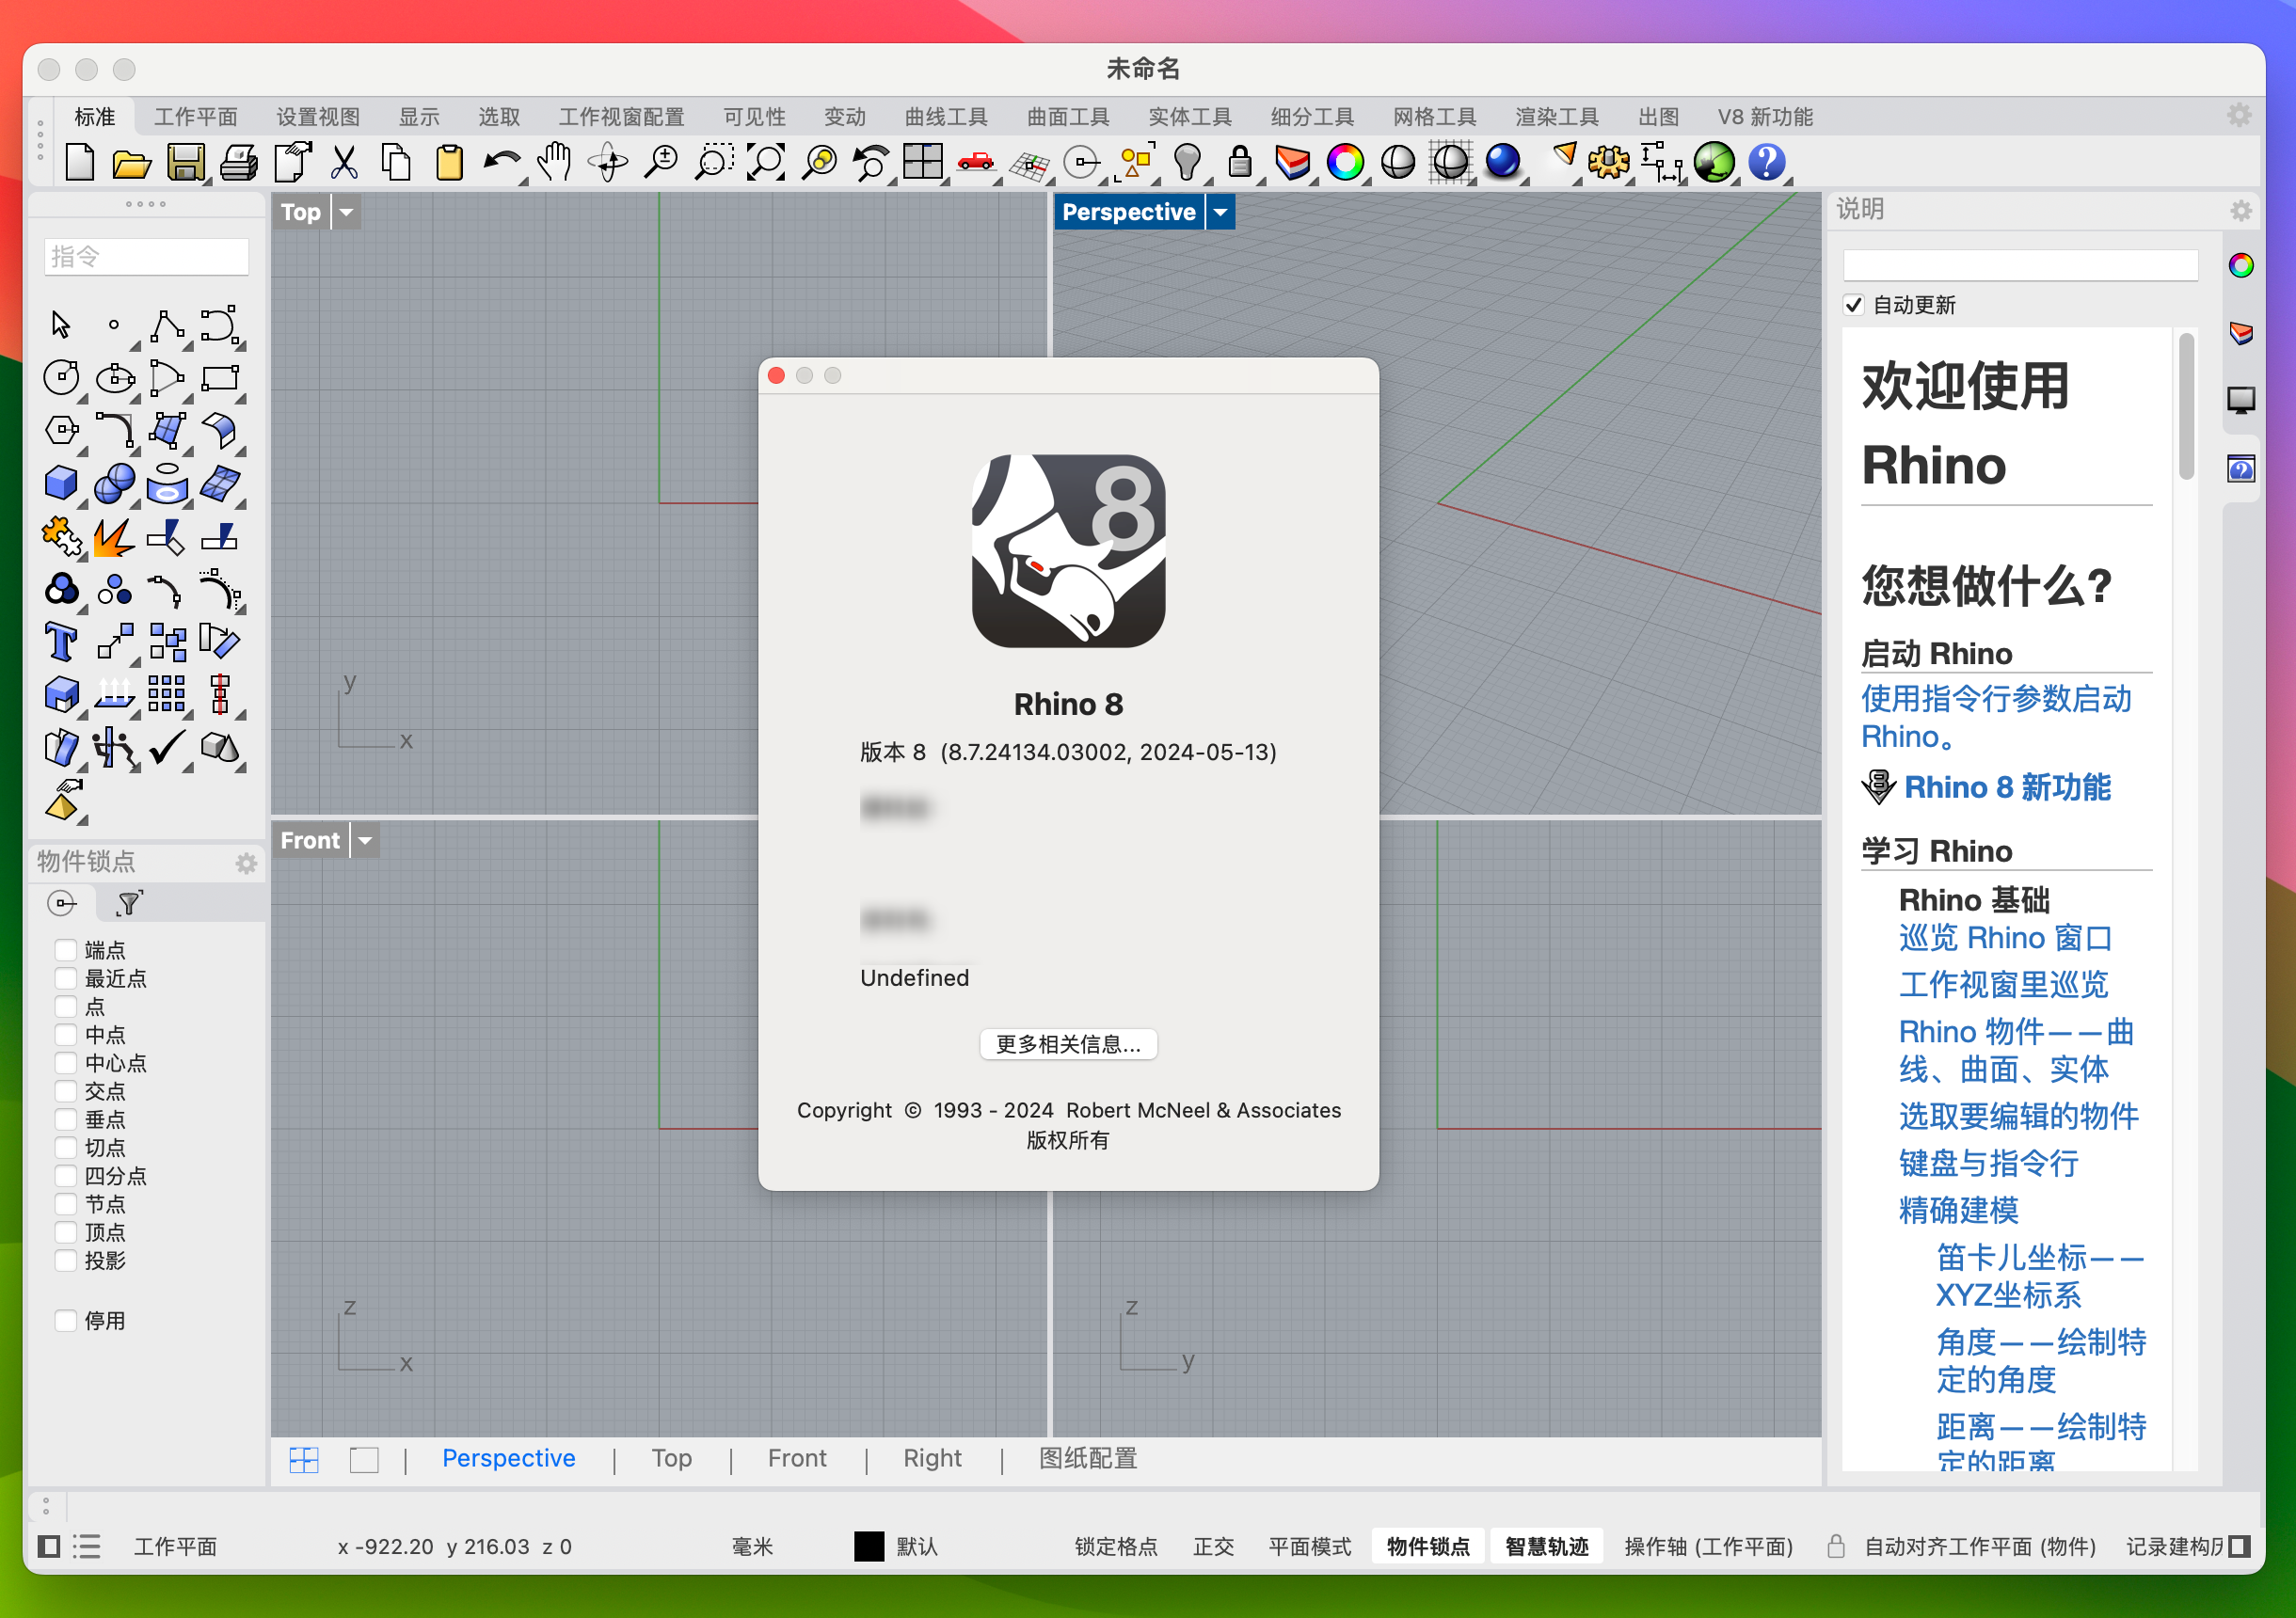Select the 图纸配置 layout tab
2296x1618 pixels.
(x=1088, y=1458)
